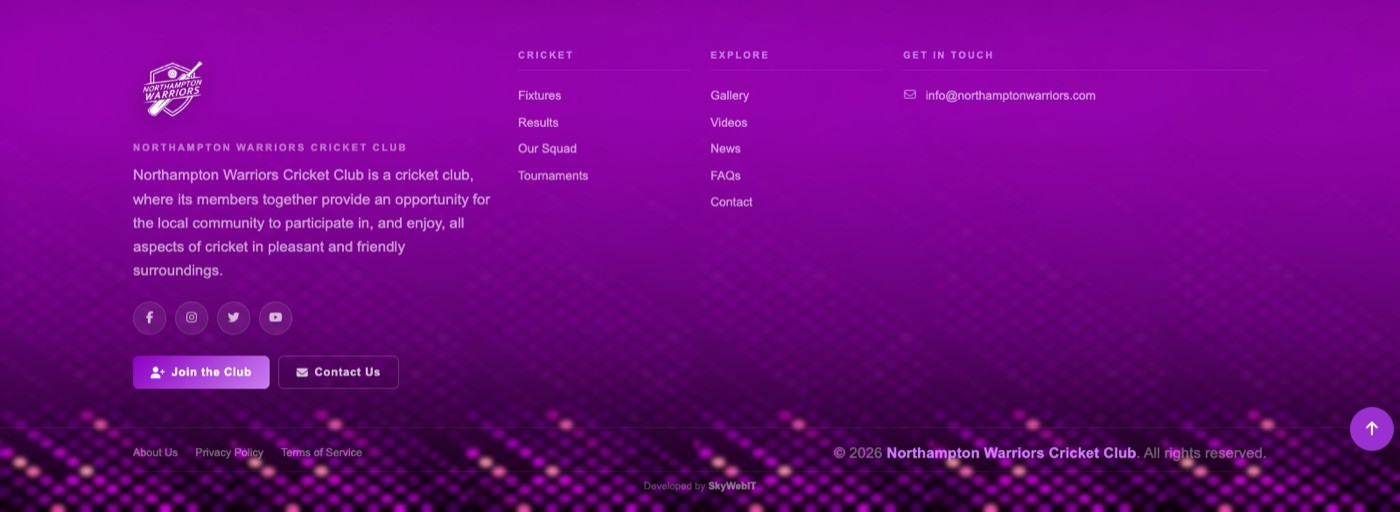Click the info@northamptonwarriors.com email link
The width and height of the screenshot is (1400, 512).
(x=1010, y=96)
